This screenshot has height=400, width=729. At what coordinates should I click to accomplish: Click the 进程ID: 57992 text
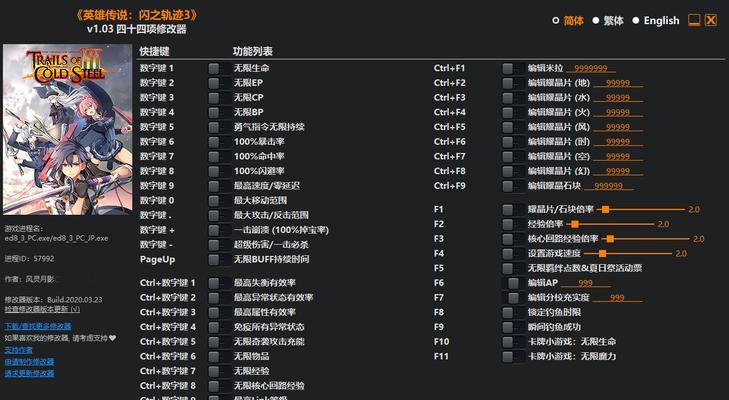tap(30, 259)
